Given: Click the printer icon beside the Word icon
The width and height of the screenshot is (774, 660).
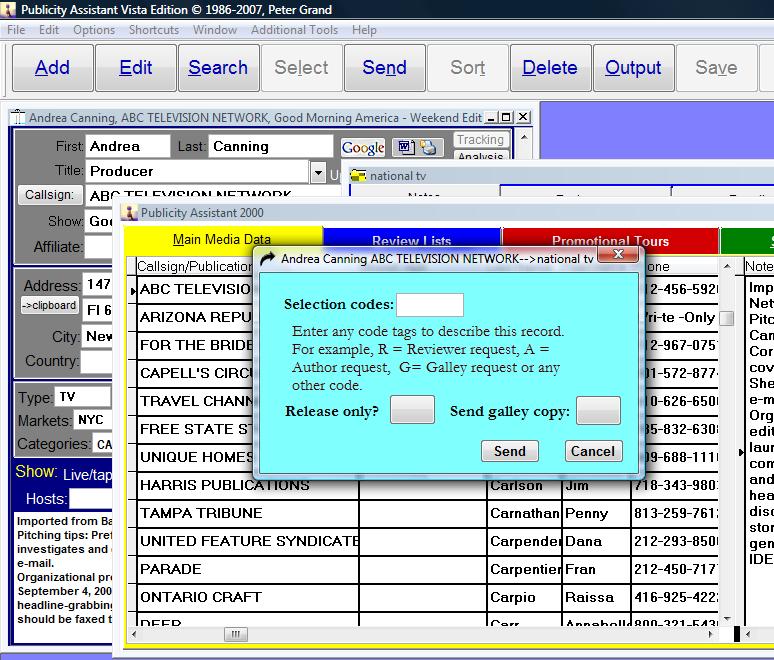Looking at the screenshot, I should coord(428,147).
